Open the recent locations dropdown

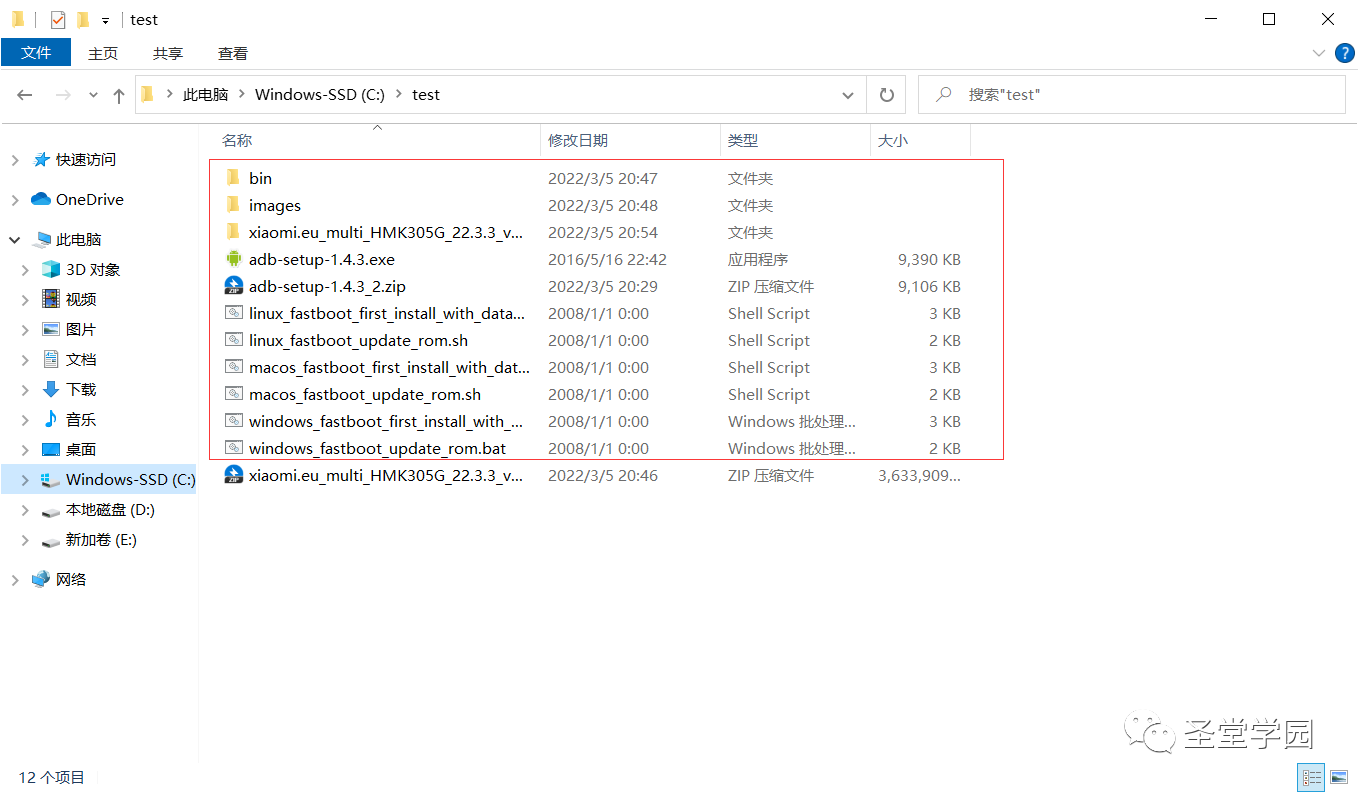click(94, 95)
